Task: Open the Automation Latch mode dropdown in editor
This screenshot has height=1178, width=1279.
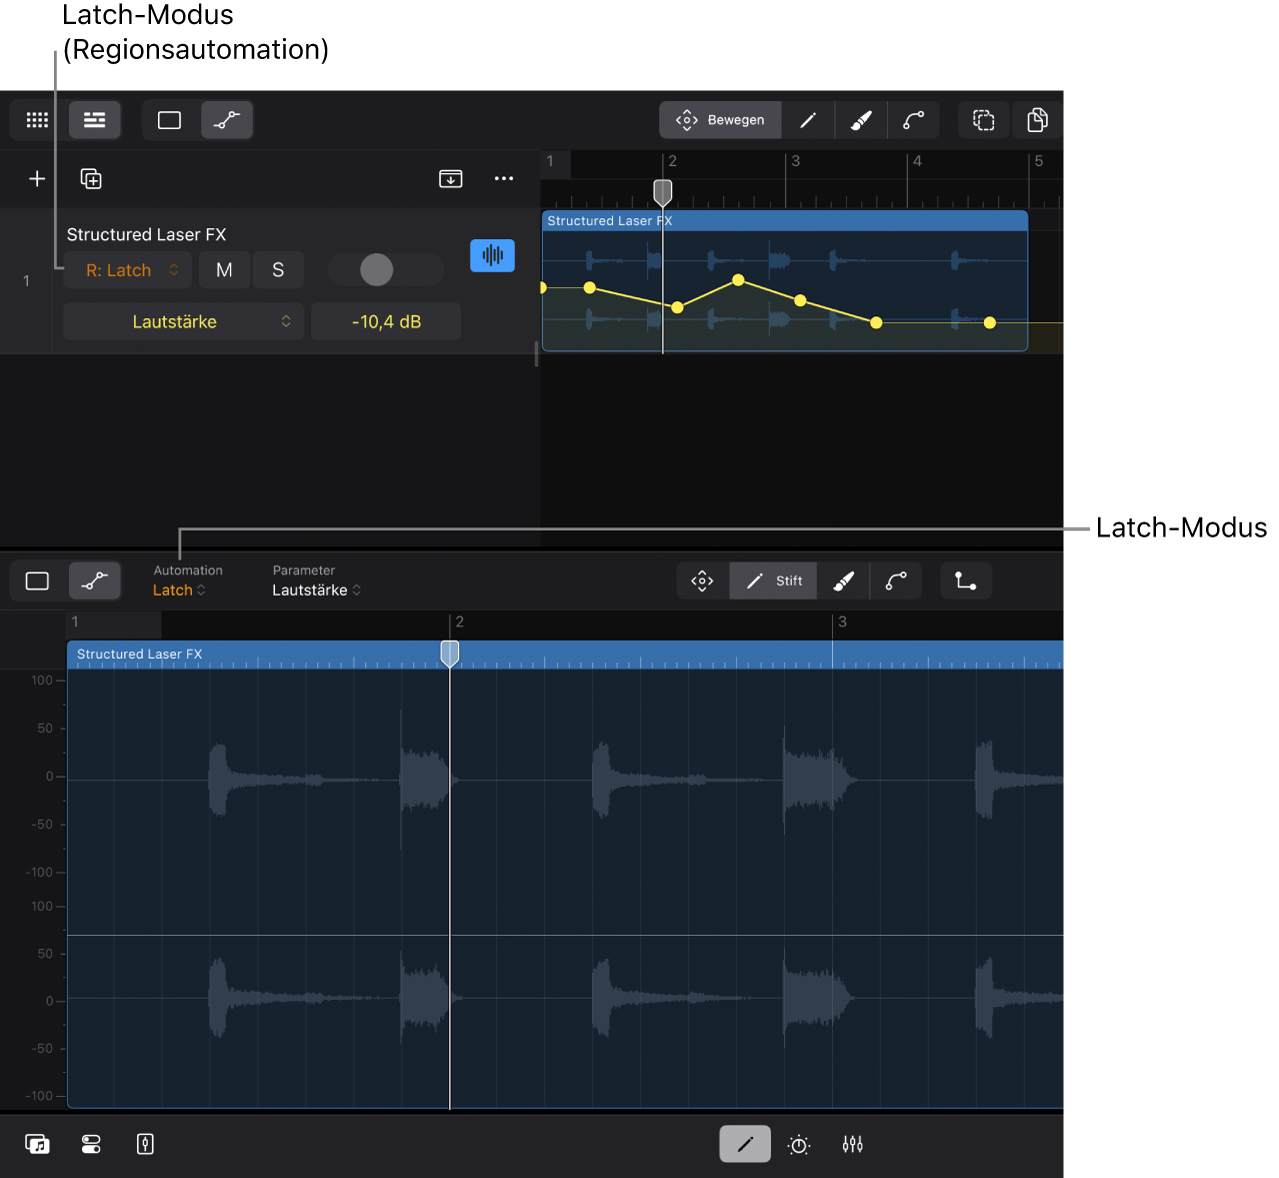Action: pyautogui.click(x=180, y=591)
